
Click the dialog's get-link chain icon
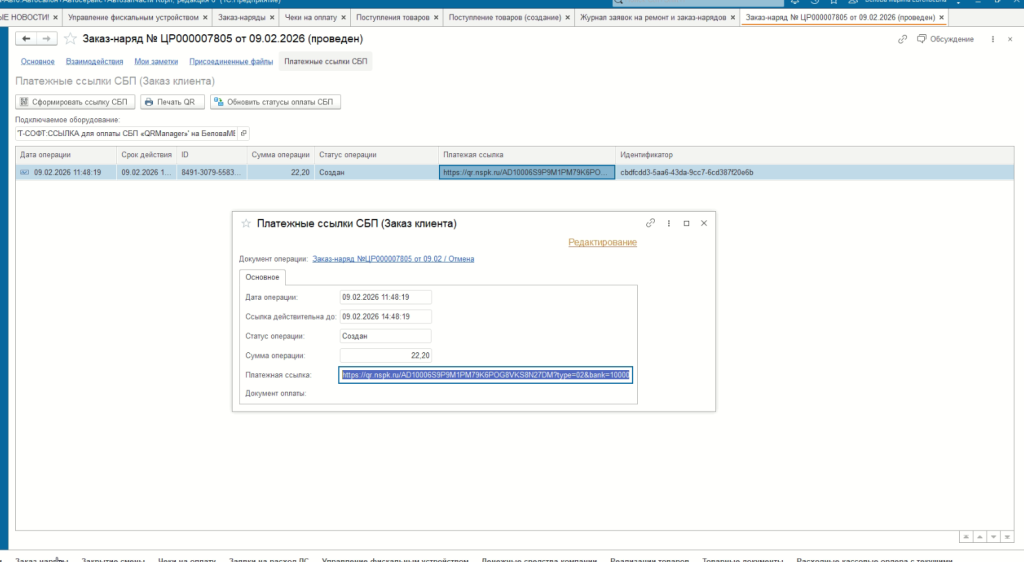point(650,223)
